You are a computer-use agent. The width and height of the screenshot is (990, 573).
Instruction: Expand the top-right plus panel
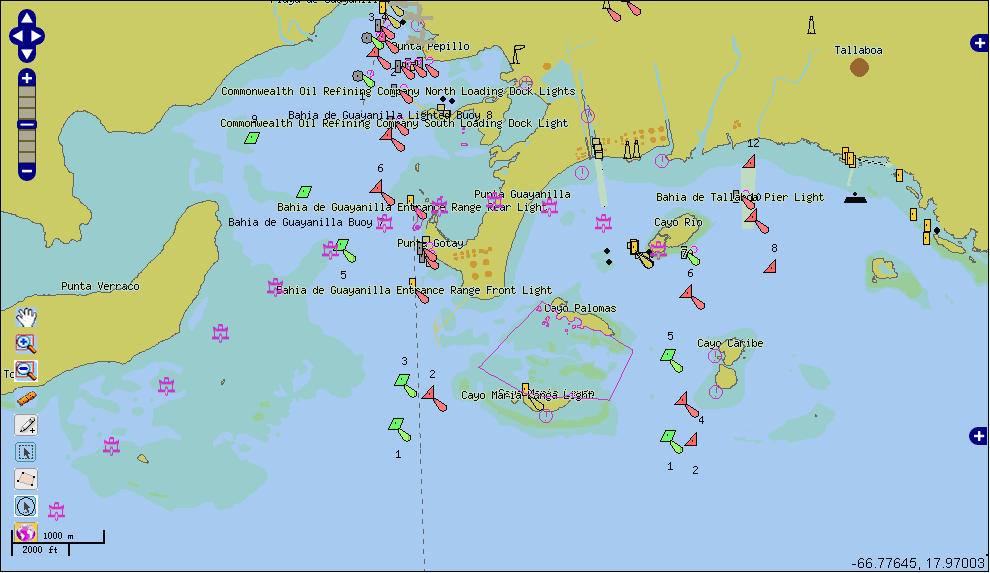pyautogui.click(x=978, y=42)
